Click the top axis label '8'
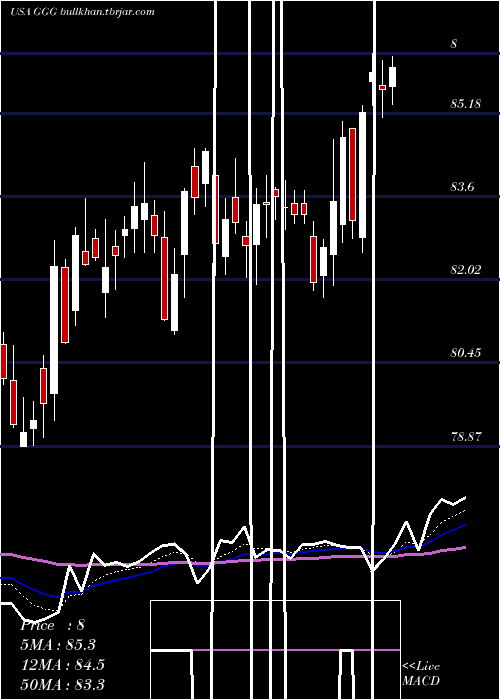500x700 pixels. pos(454,44)
